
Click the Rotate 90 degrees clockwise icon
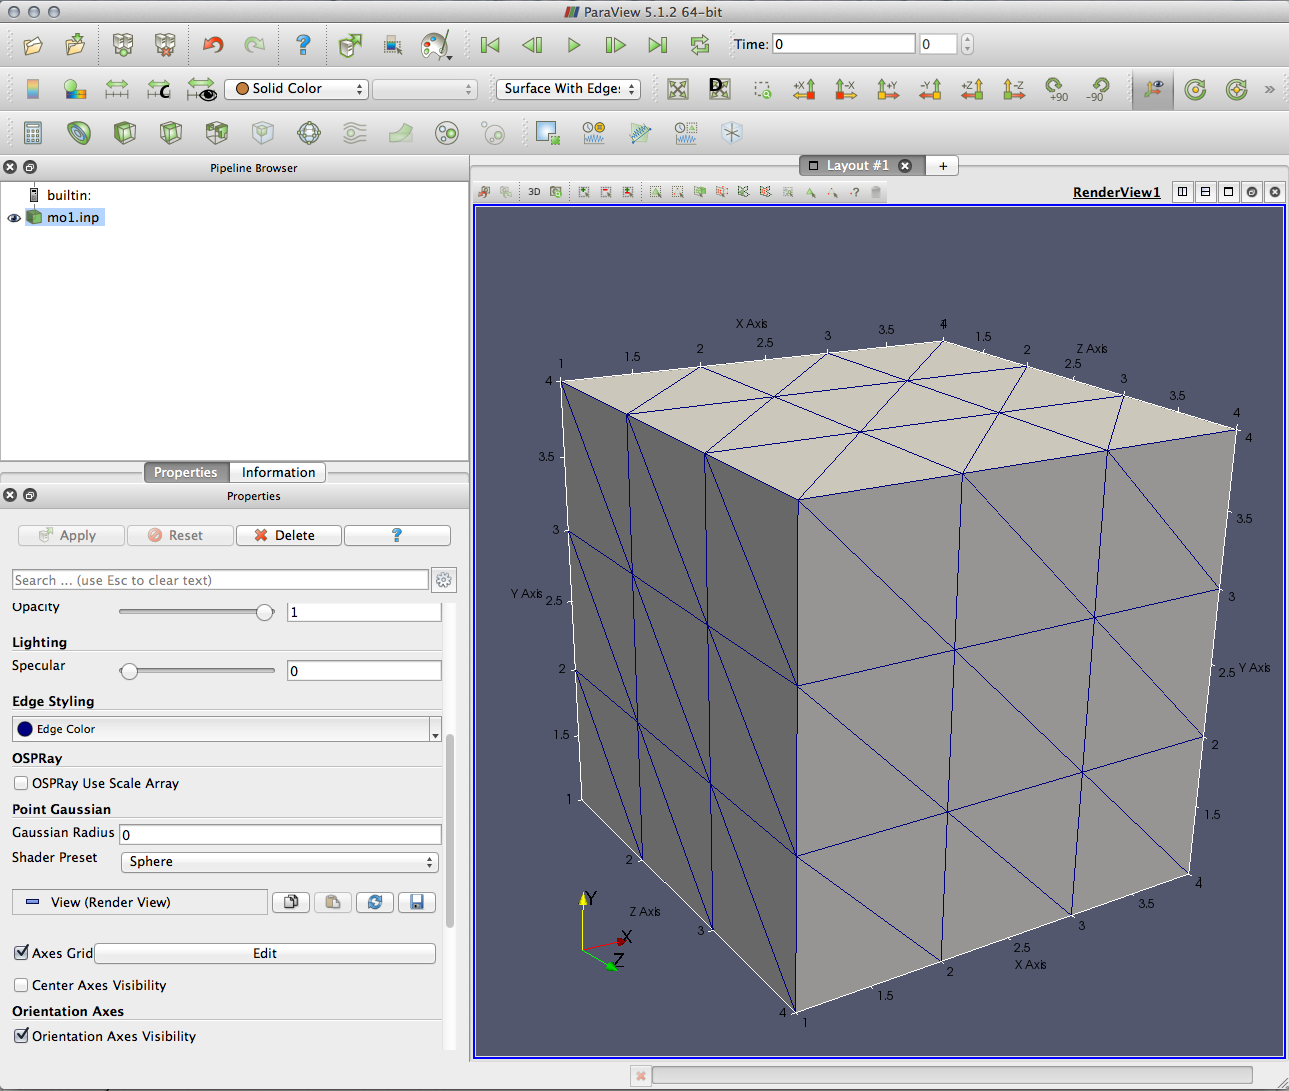click(1056, 89)
